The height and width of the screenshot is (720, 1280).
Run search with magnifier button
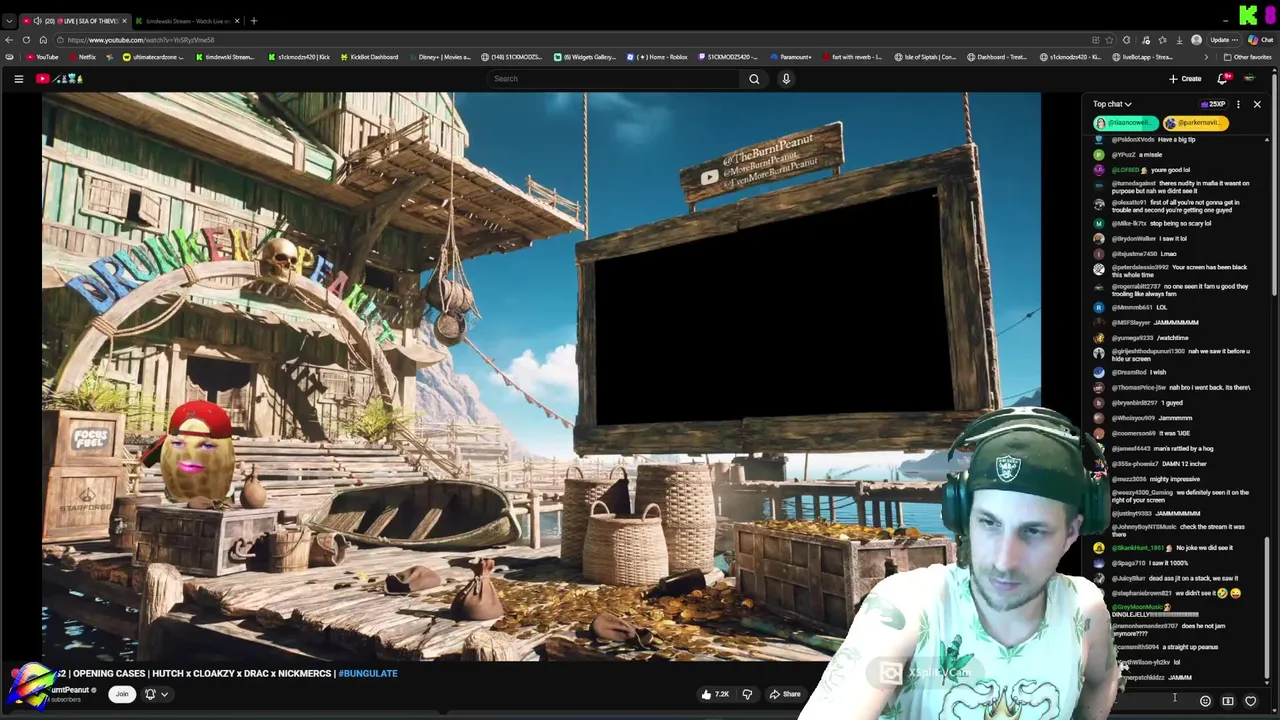click(x=754, y=79)
